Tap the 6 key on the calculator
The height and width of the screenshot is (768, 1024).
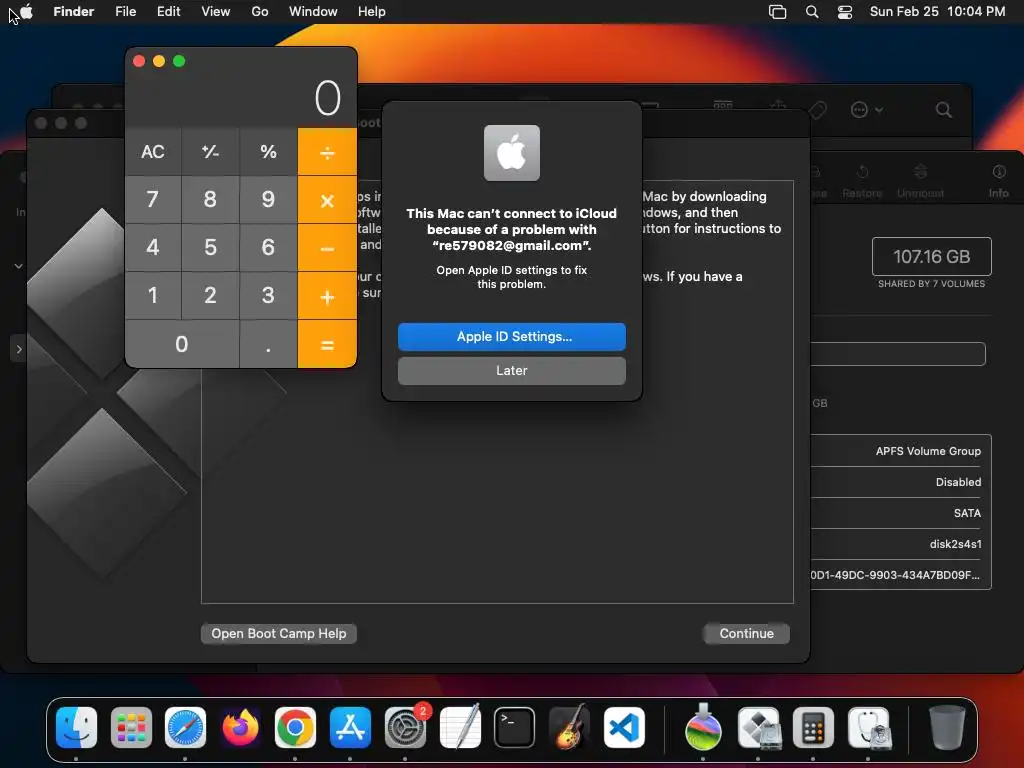(268, 248)
